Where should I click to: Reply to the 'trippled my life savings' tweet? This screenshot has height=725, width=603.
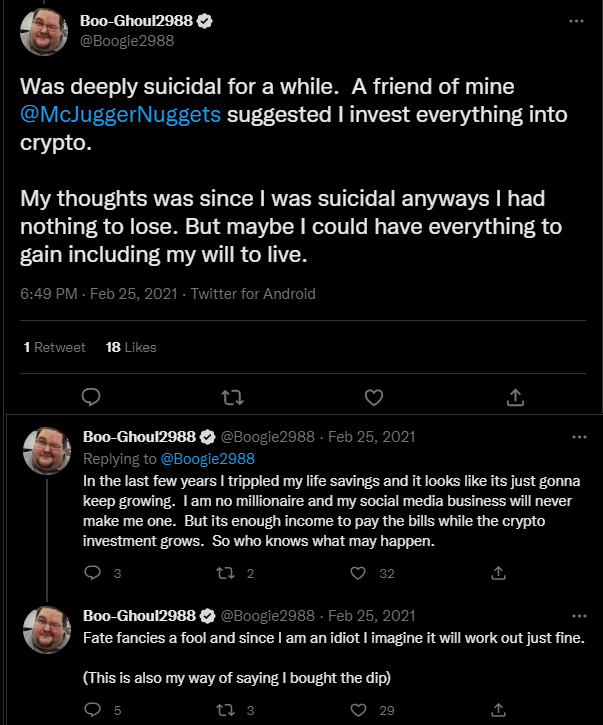tap(92, 573)
